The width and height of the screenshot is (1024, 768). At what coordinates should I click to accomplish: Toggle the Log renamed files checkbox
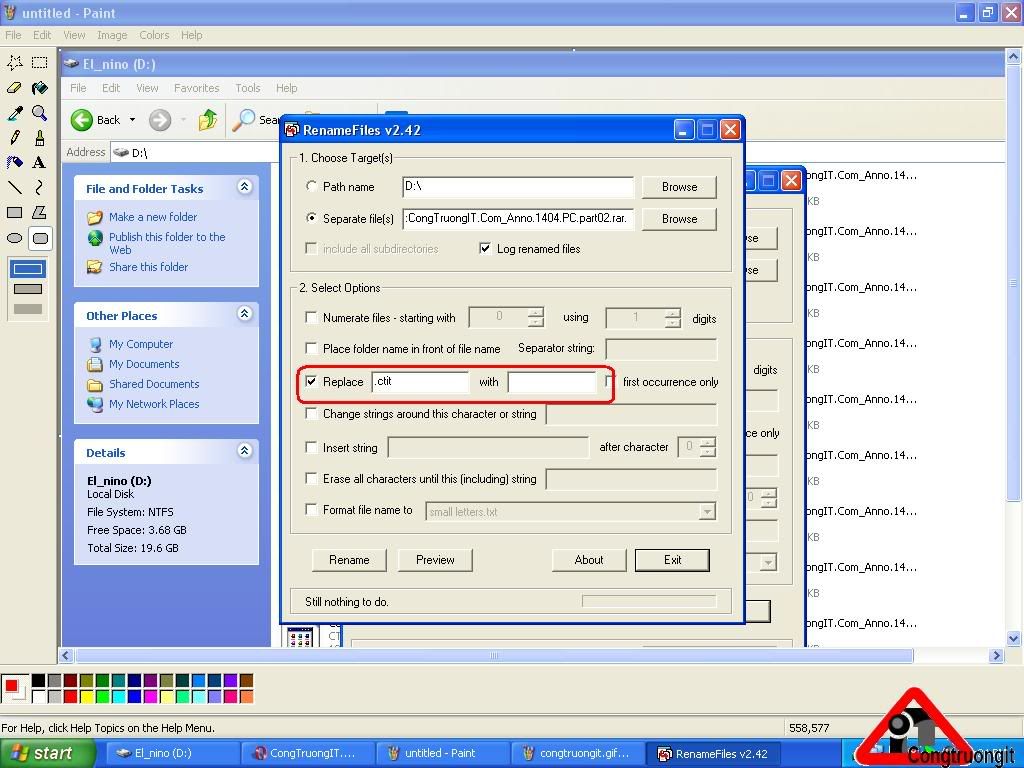485,248
